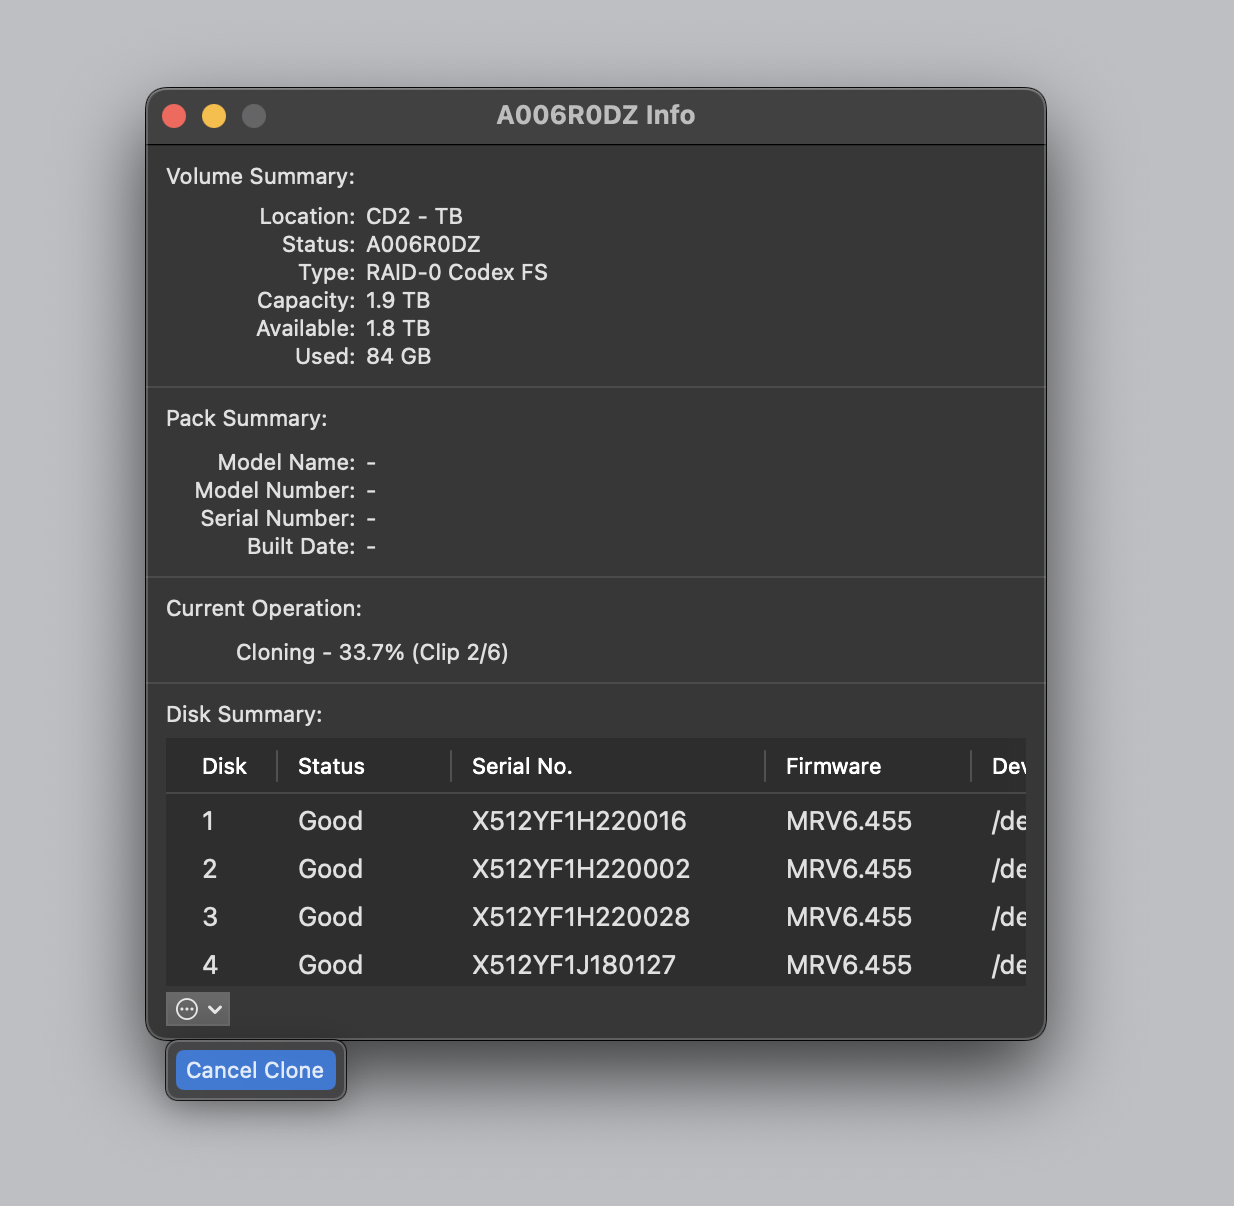Viewport: 1234px width, 1206px height.
Task: Expand the action menu chevron
Action: pos(215,1010)
